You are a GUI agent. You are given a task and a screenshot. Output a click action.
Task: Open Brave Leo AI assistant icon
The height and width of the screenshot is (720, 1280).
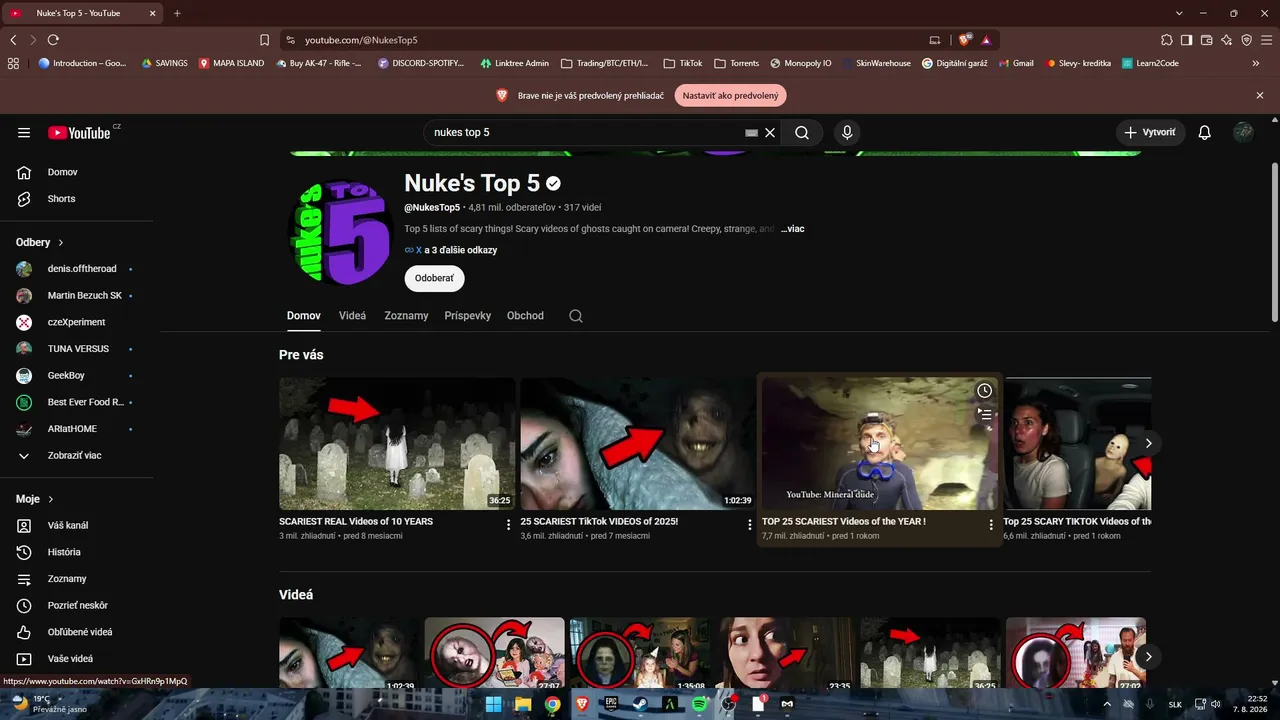(x=1227, y=40)
